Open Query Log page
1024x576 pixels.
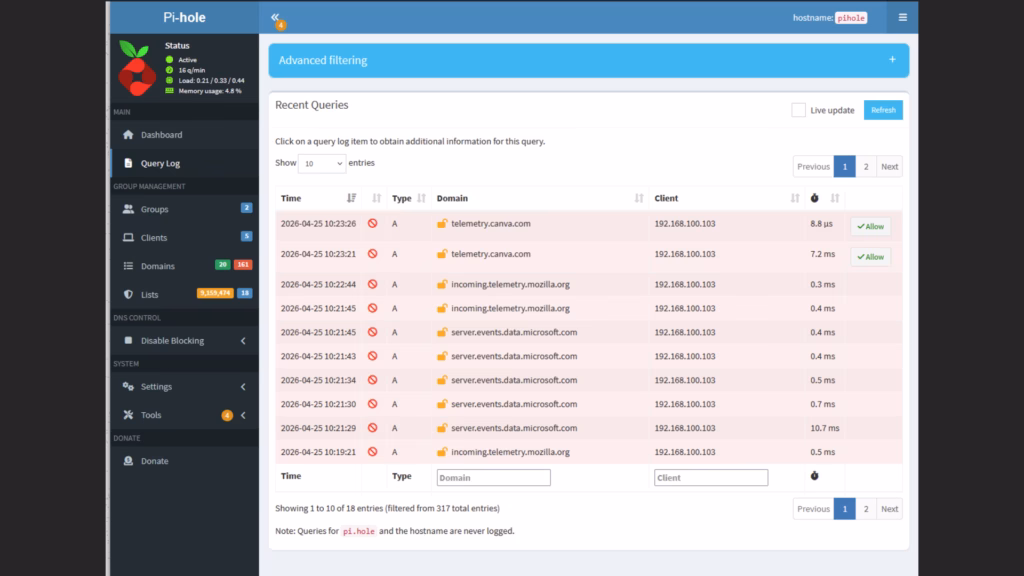(x=160, y=163)
